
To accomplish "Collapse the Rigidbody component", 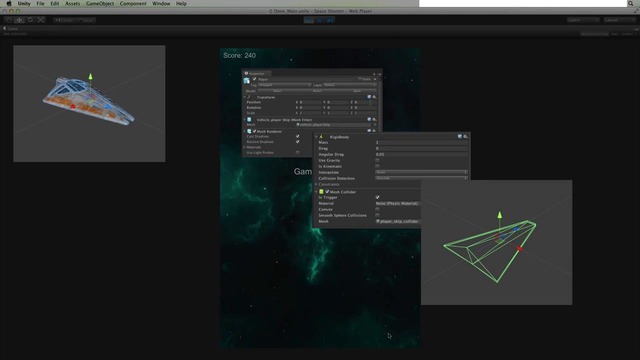I will (316, 137).
